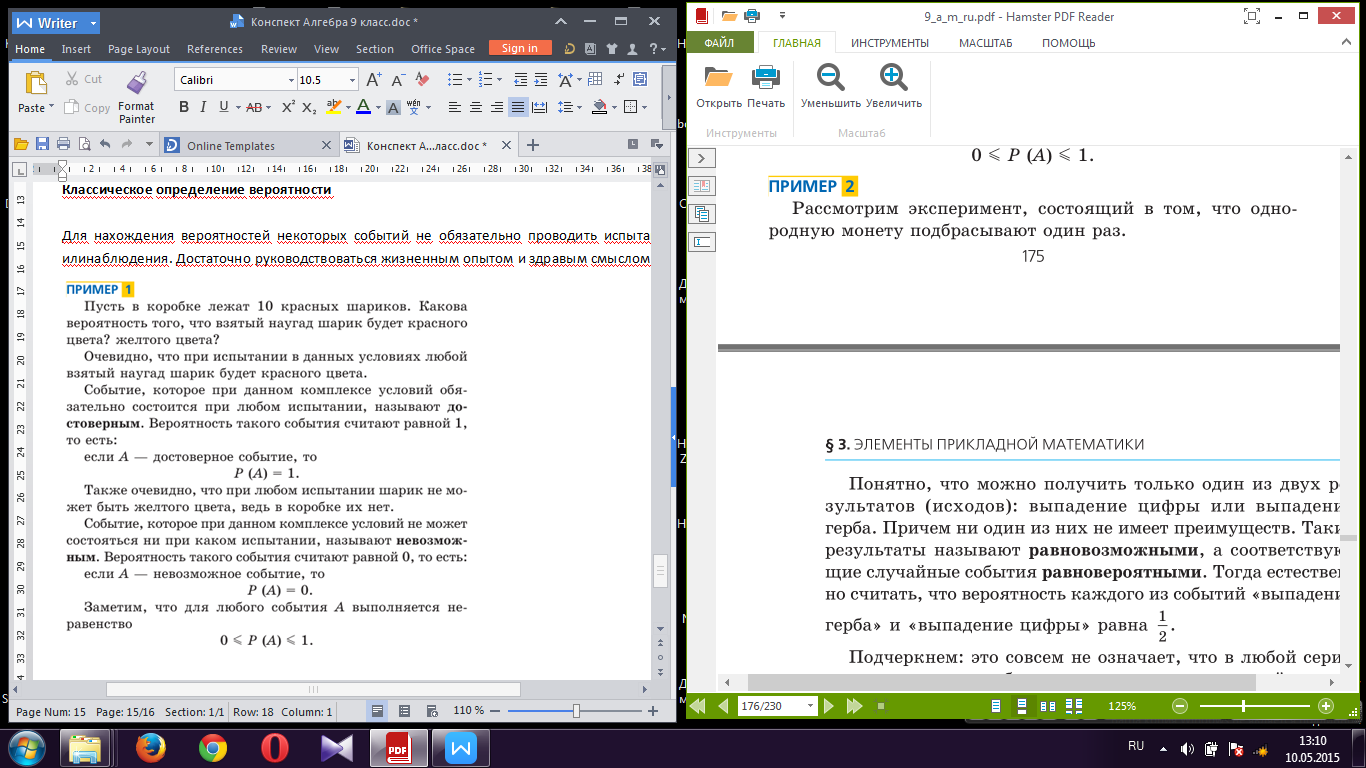The image size is (1366, 768).
Task: Apply subscript X₂ formatting
Action: [x=309, y=107]
